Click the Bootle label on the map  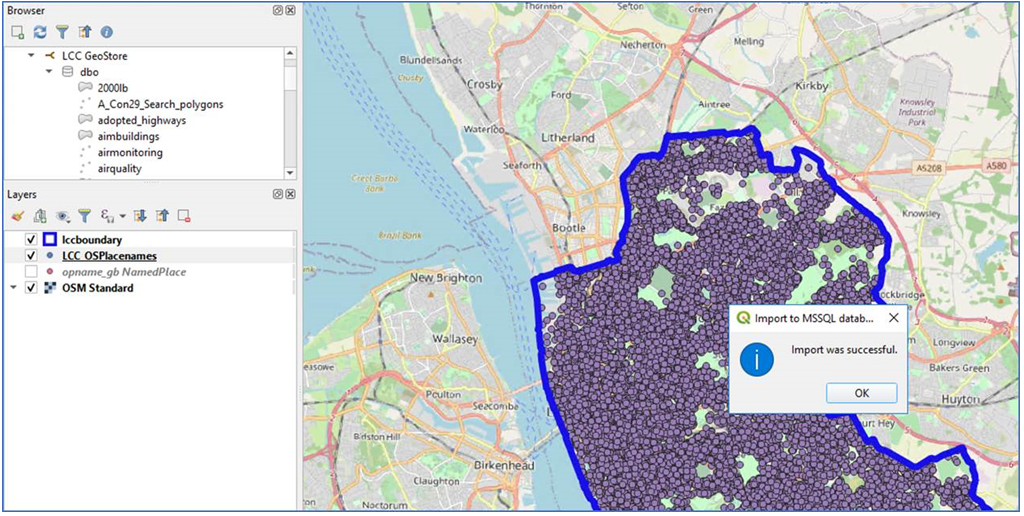[569, 228]
